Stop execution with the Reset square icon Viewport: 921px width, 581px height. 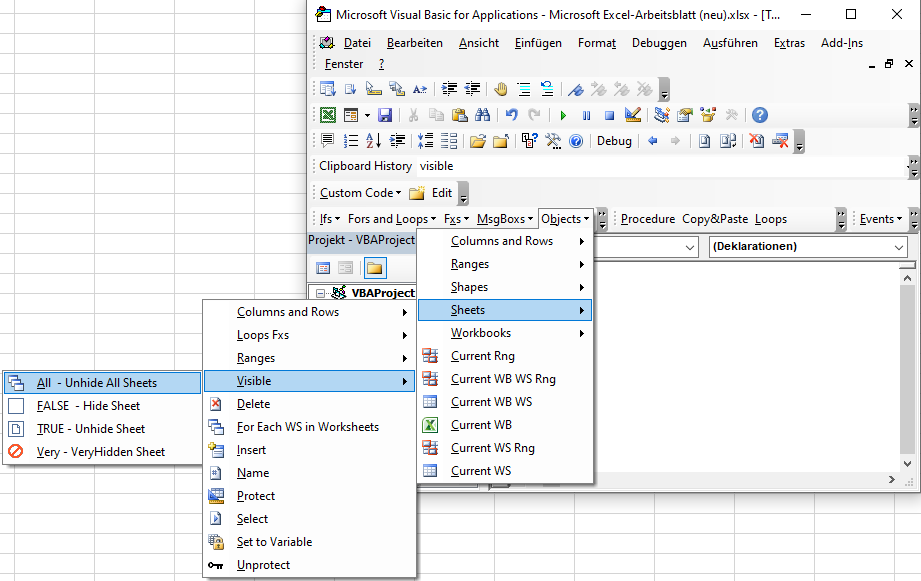[x=609, y=116]
